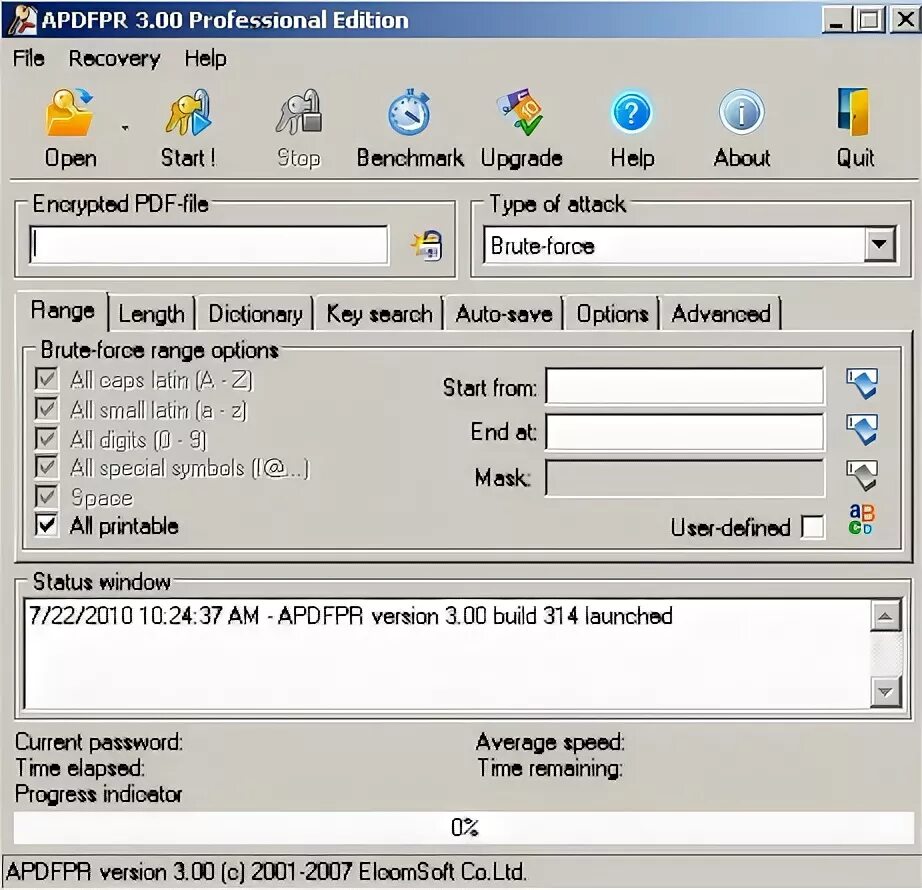Click the progress bar showing 0%
This screenshot has height=890, width=922.
click(x=461, y=827)
